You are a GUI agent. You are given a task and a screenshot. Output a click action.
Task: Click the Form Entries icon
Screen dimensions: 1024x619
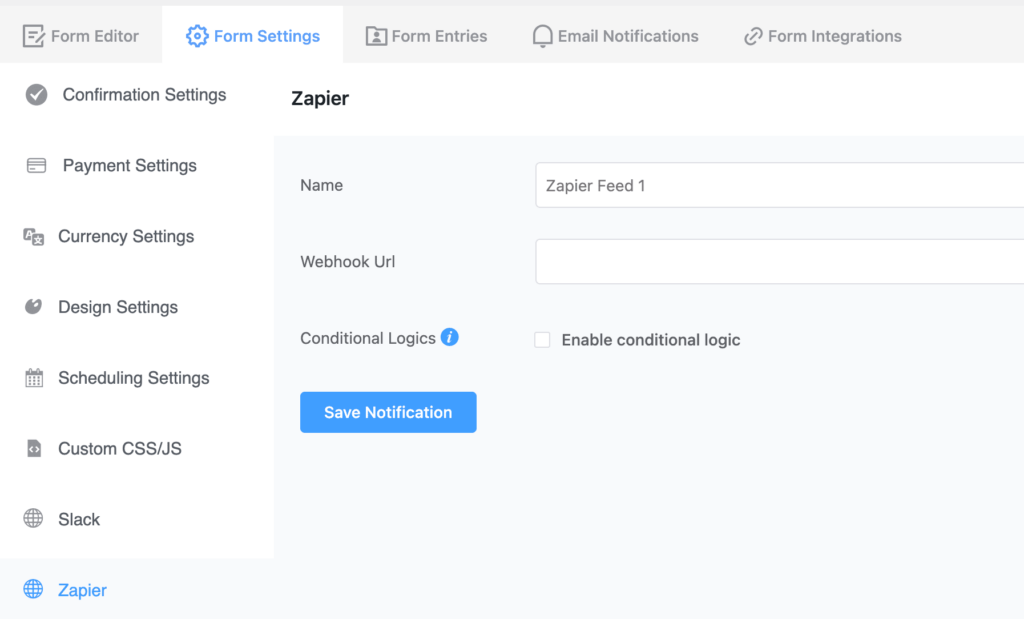tap(374, 35)
